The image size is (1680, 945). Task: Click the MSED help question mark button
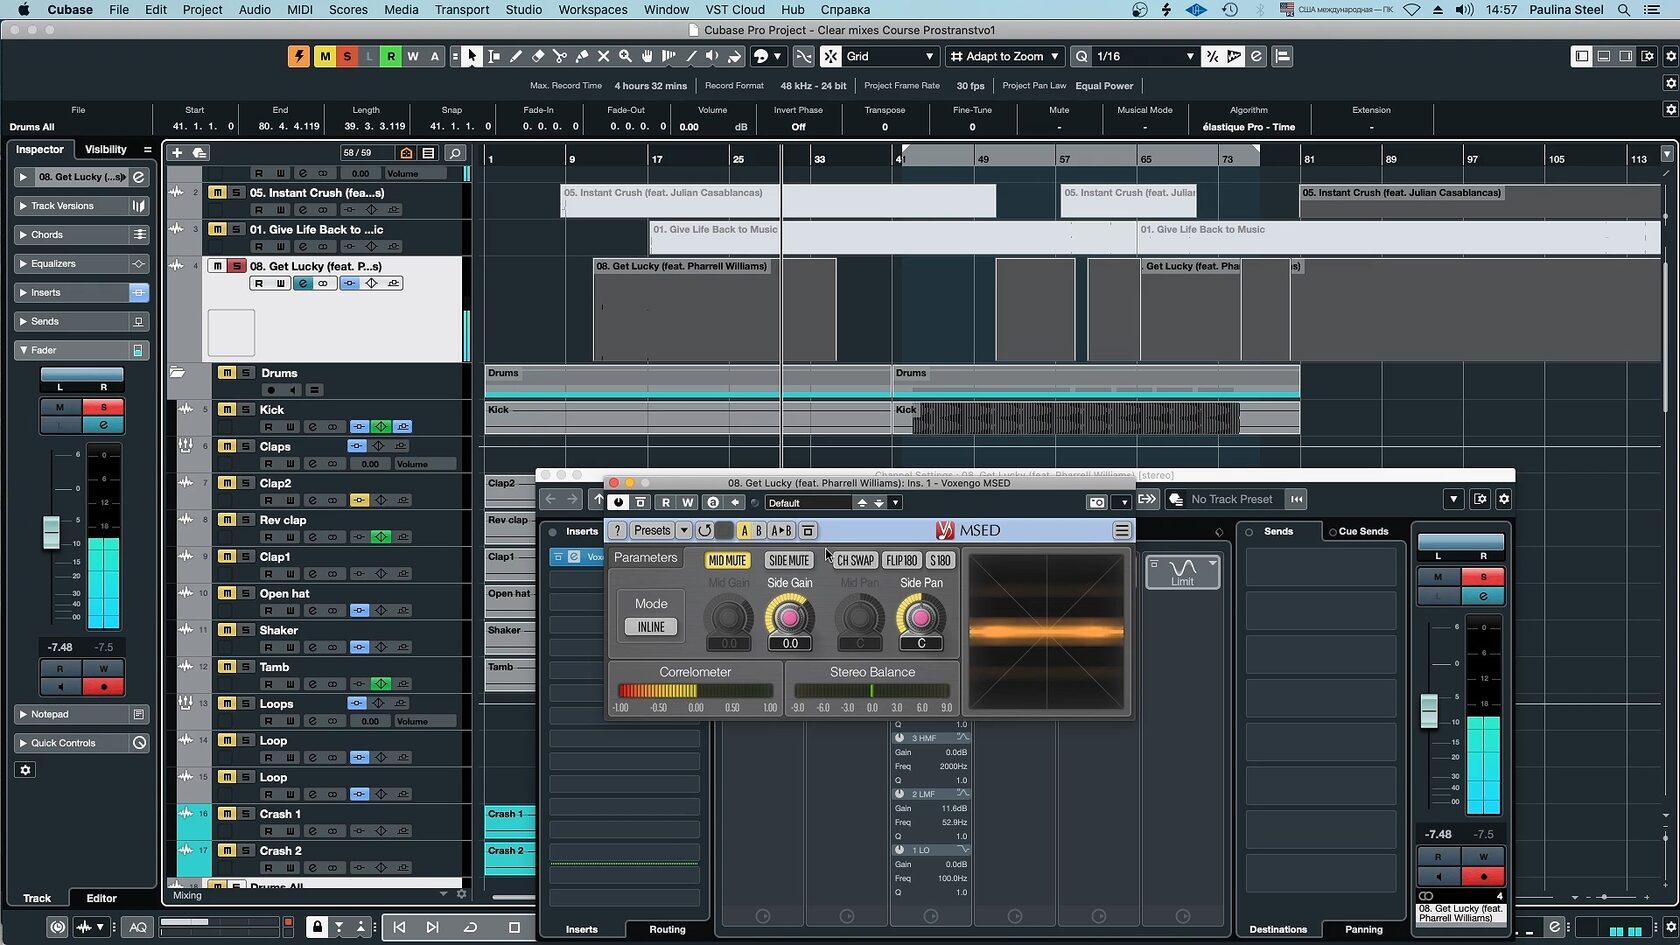(618, 531)
